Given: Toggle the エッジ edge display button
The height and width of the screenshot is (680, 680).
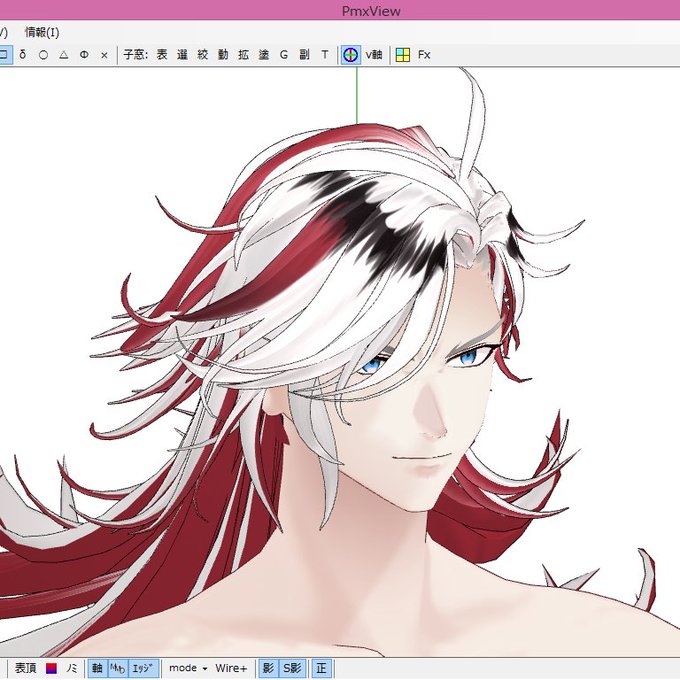Looking at the screenshot, I should coord(144,668).
